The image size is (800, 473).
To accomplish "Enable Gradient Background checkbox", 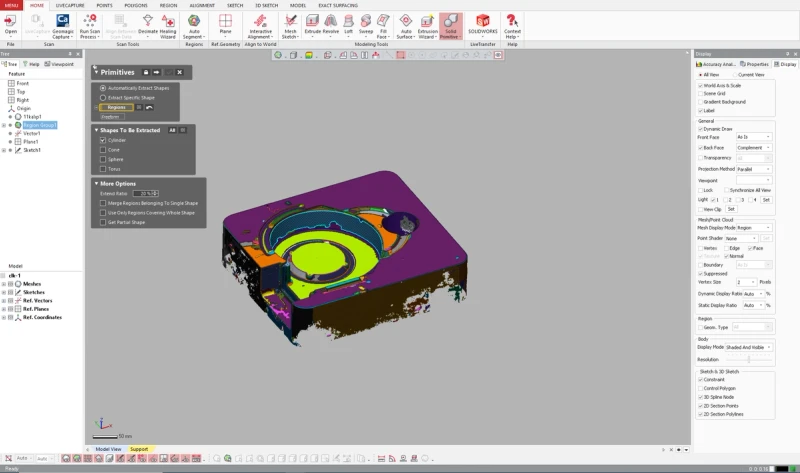I will [x=701, y=102].
